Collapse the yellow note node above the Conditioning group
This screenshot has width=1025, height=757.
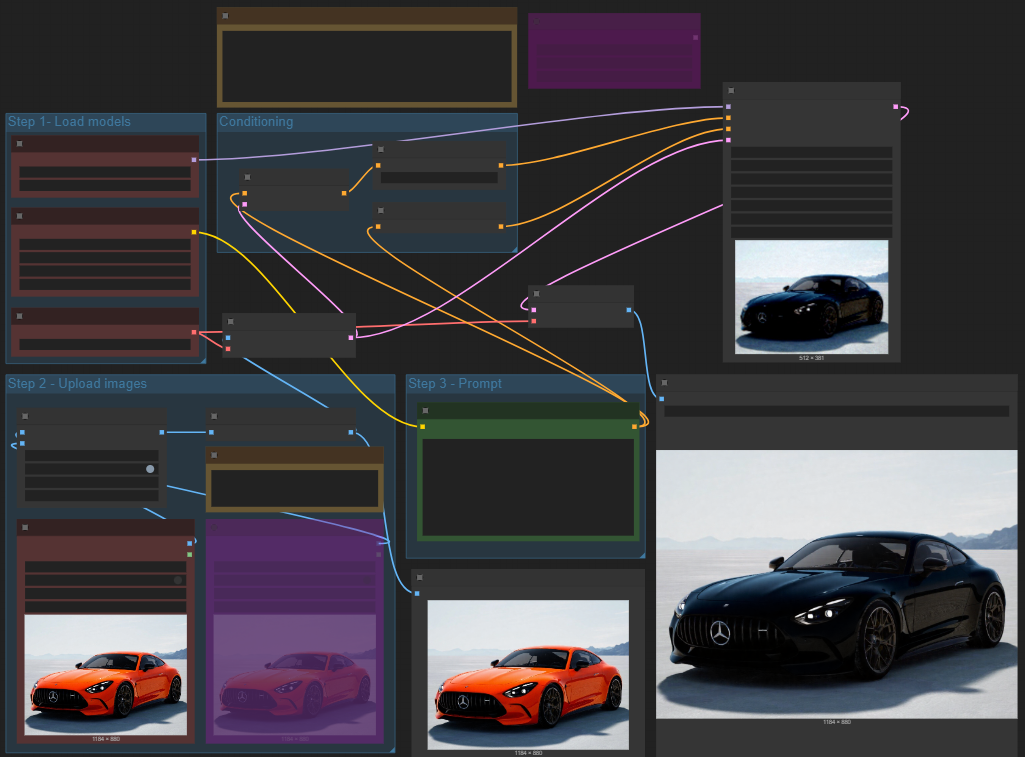point(226,16)
